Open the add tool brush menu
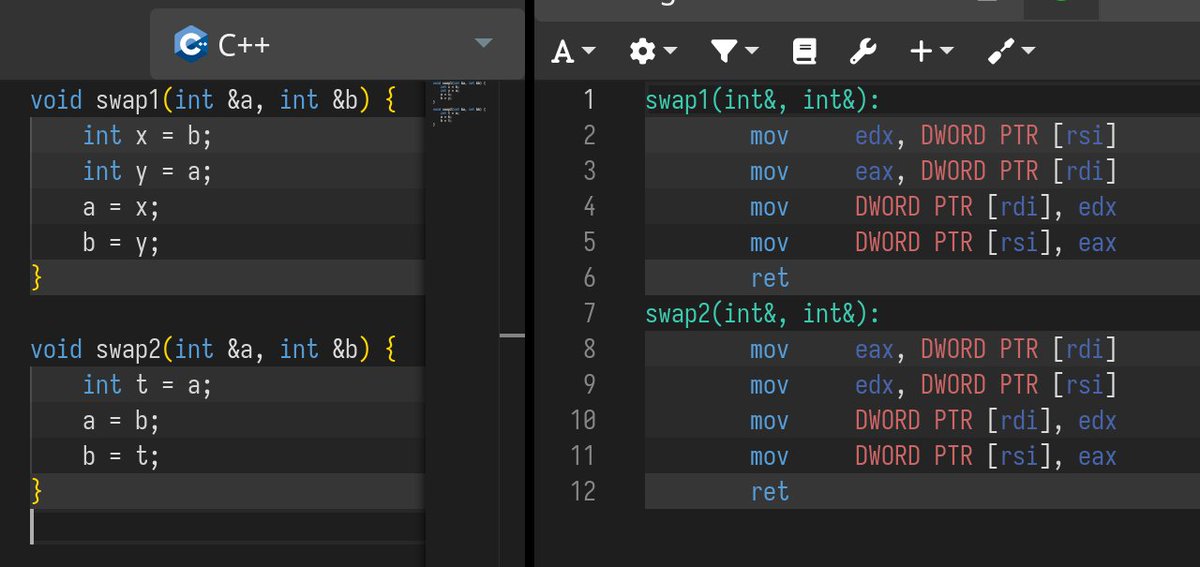Screen dimensions: 1200x567 point(1010,51)
